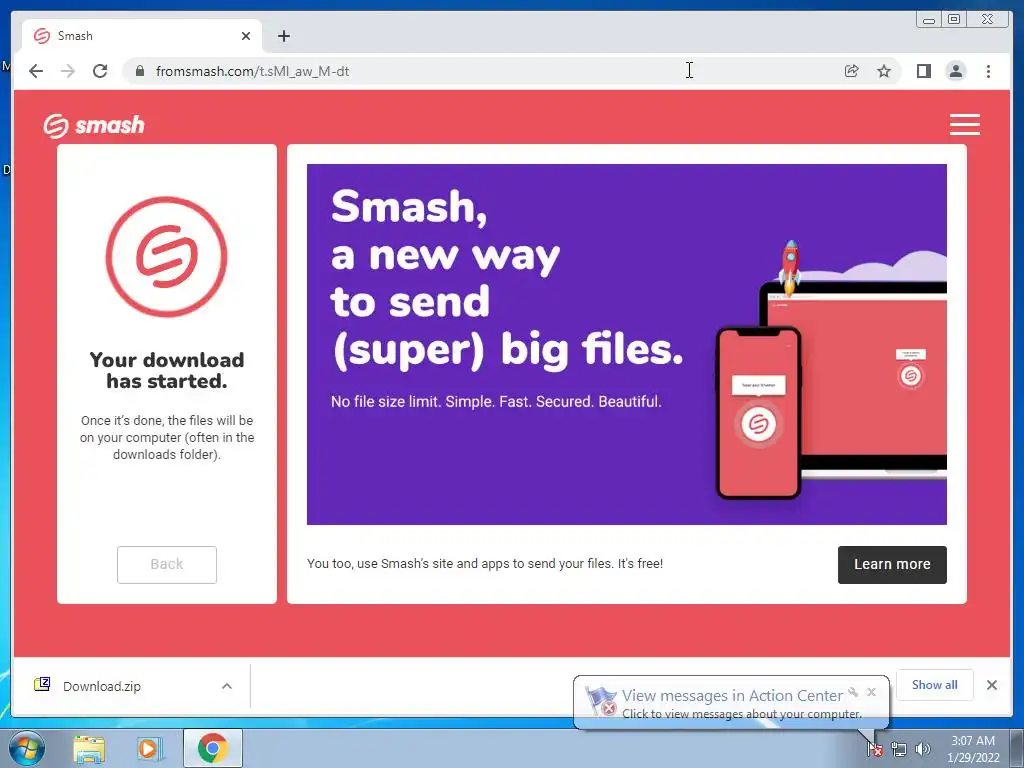Click the Learn more button
1024x768 pixels.
(892, 564)
